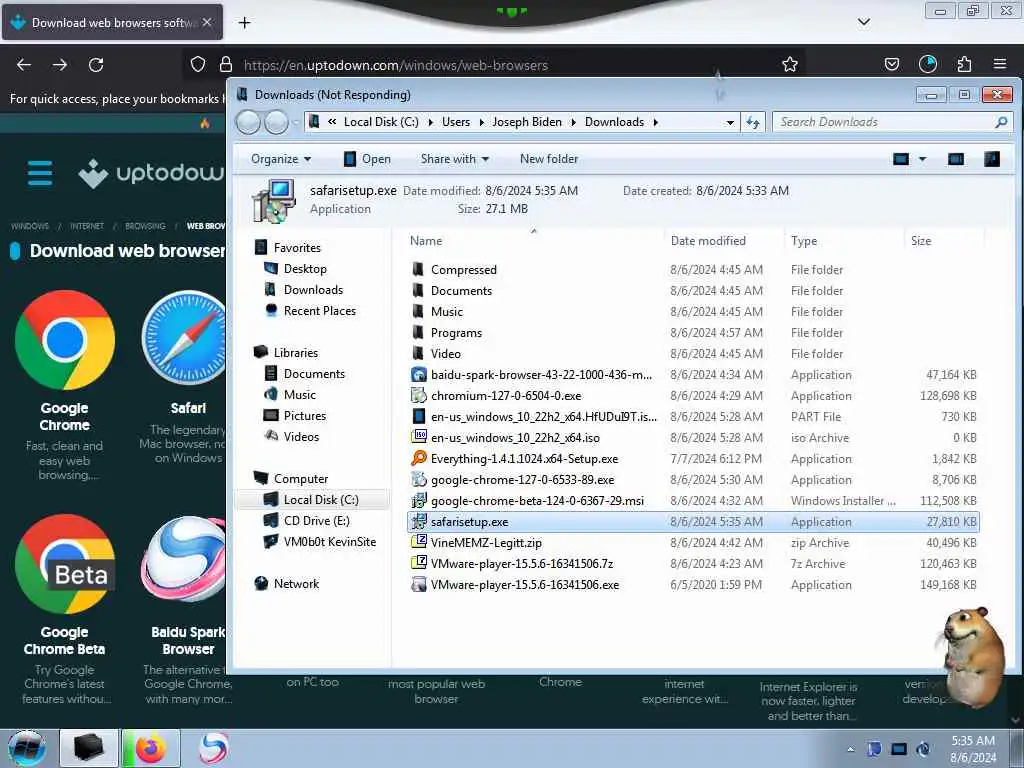Reload the uptodown page
1024x768 pixels.
pyautogui.click(x=96, y=65)
